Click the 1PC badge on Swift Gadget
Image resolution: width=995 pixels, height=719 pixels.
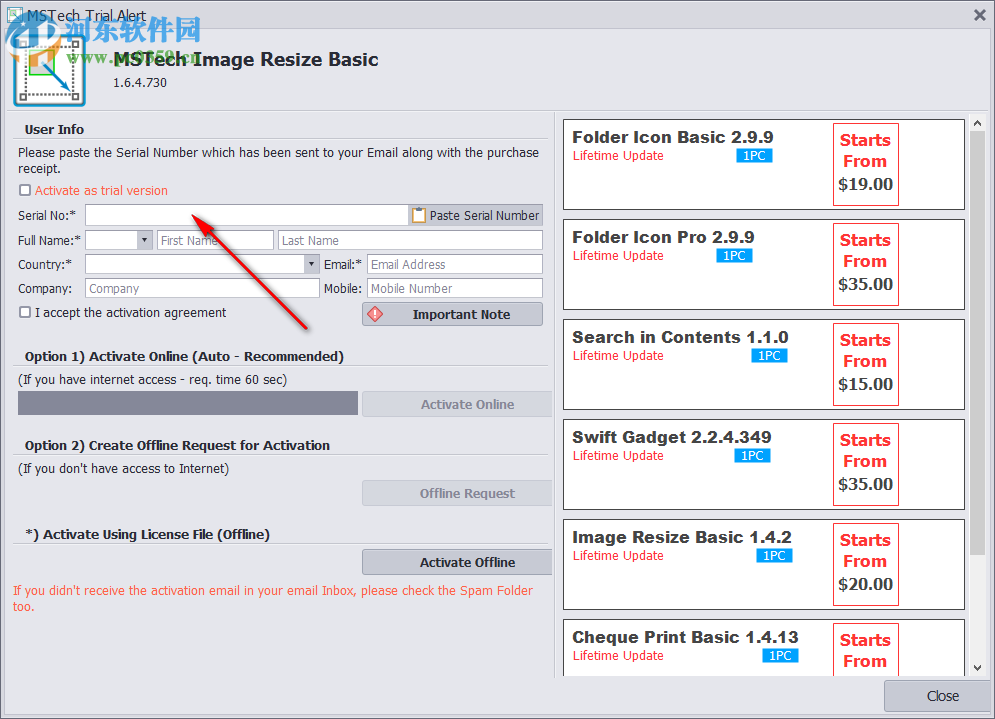(x=752, y=455)
